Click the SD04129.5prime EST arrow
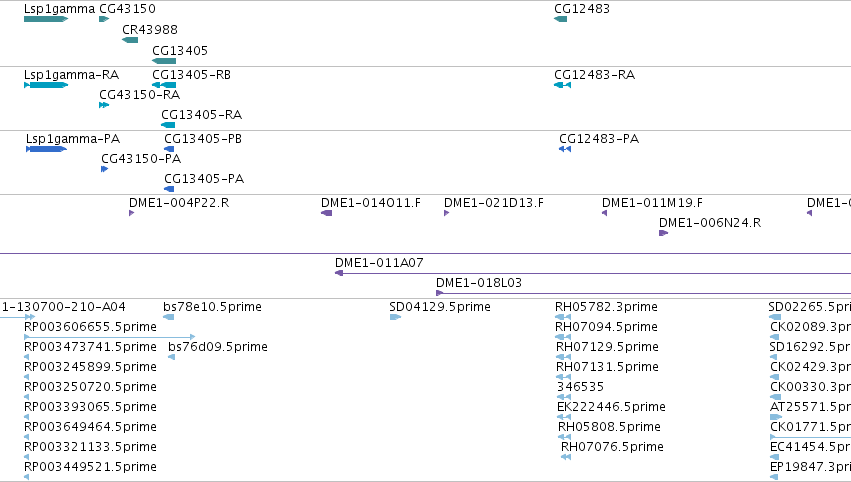The height and width of the screenshot is (482, 851). [395, 317]
